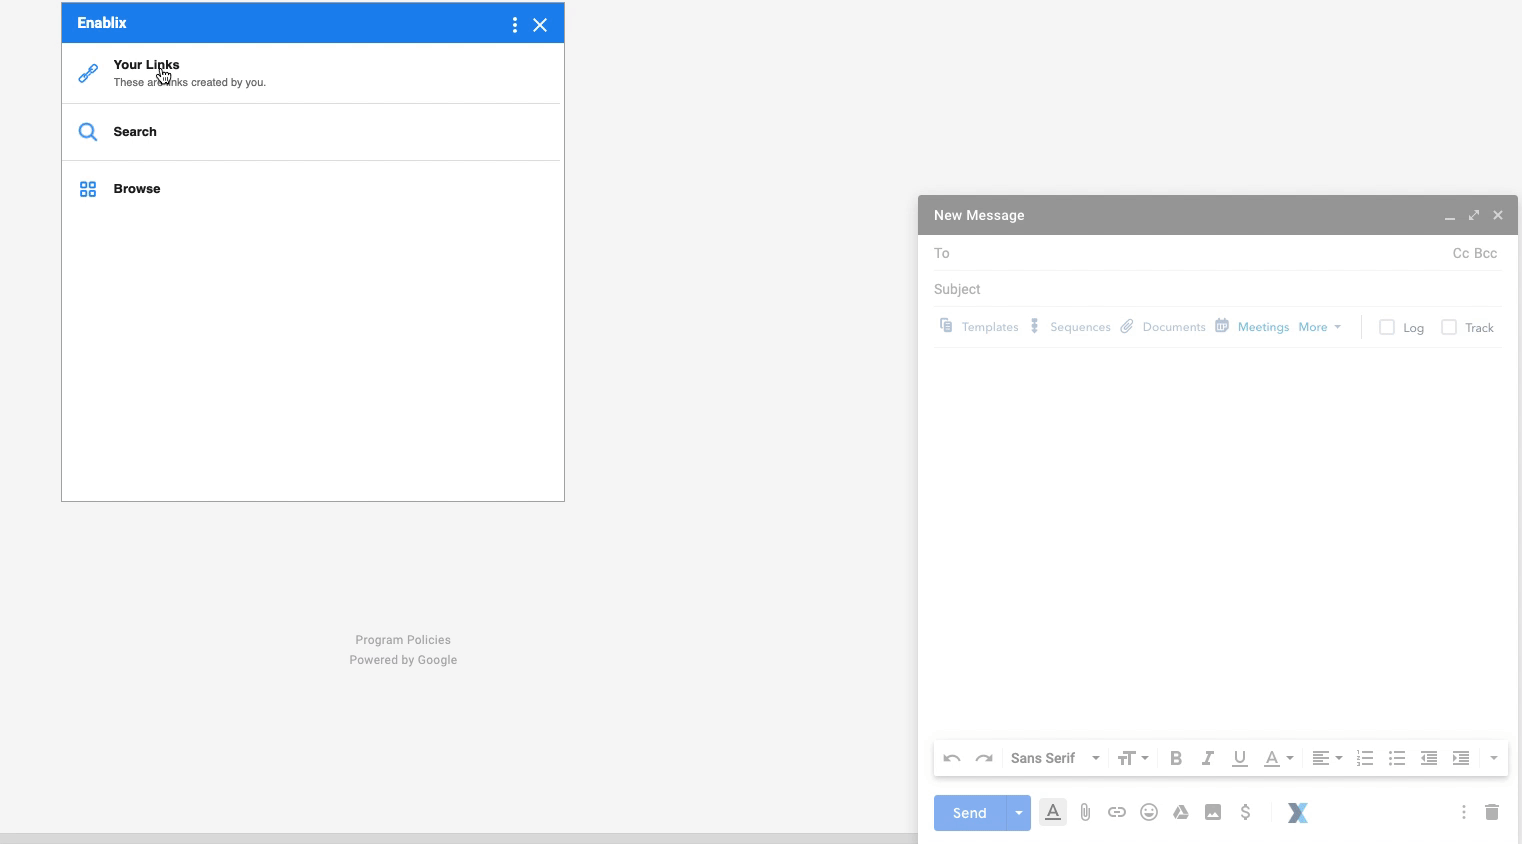Screen dimensions: 1522x844
Task: Insert link icon in compose
Action: pos(1117,813)
